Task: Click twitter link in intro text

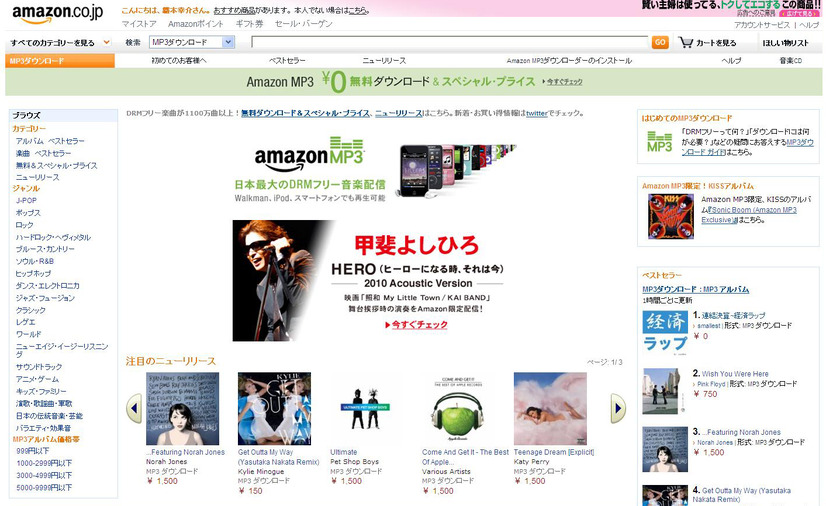Action: pyautogui.click(x=537, y=113)
